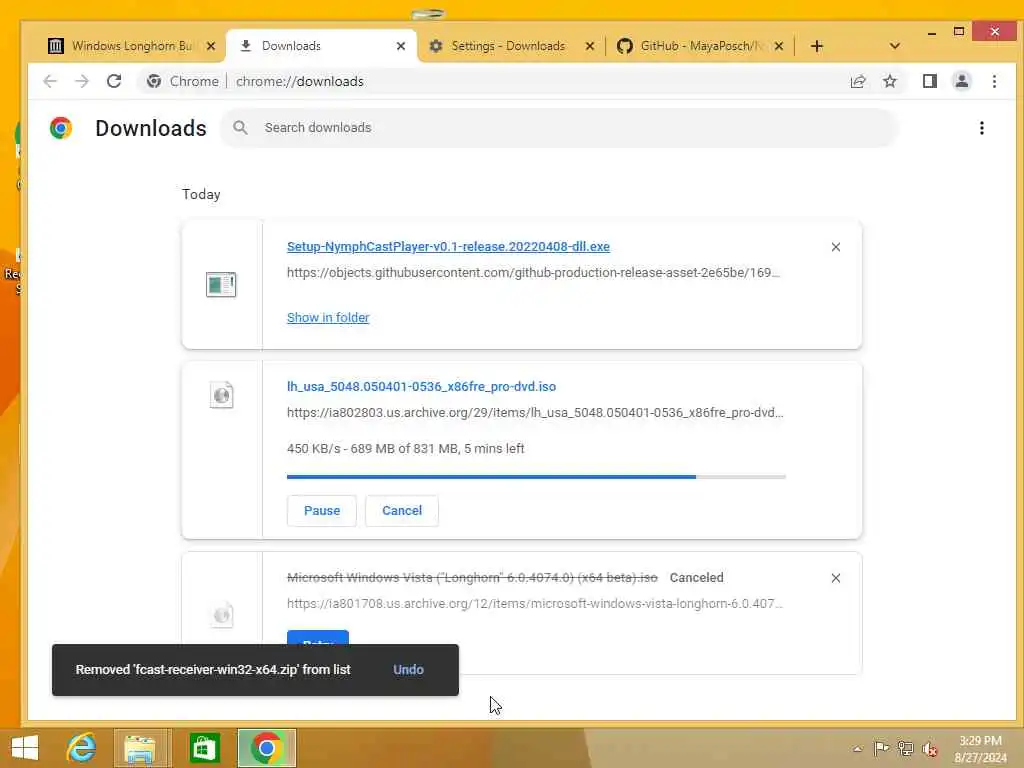1024x768 pixels.
Task: Go forward with the forward arrow
Action: [x=82, y=81]
